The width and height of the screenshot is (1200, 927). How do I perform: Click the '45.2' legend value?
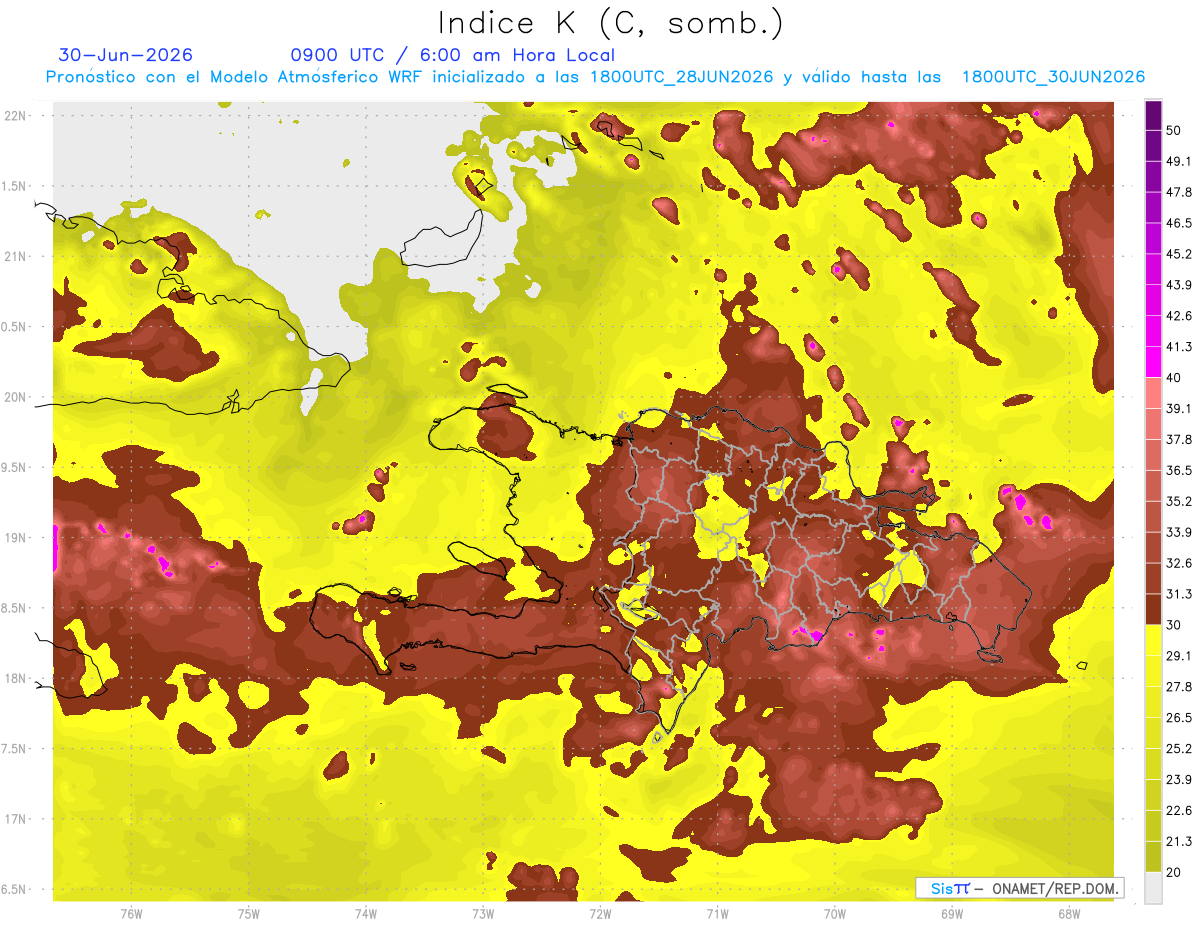tap(1179, 254)
